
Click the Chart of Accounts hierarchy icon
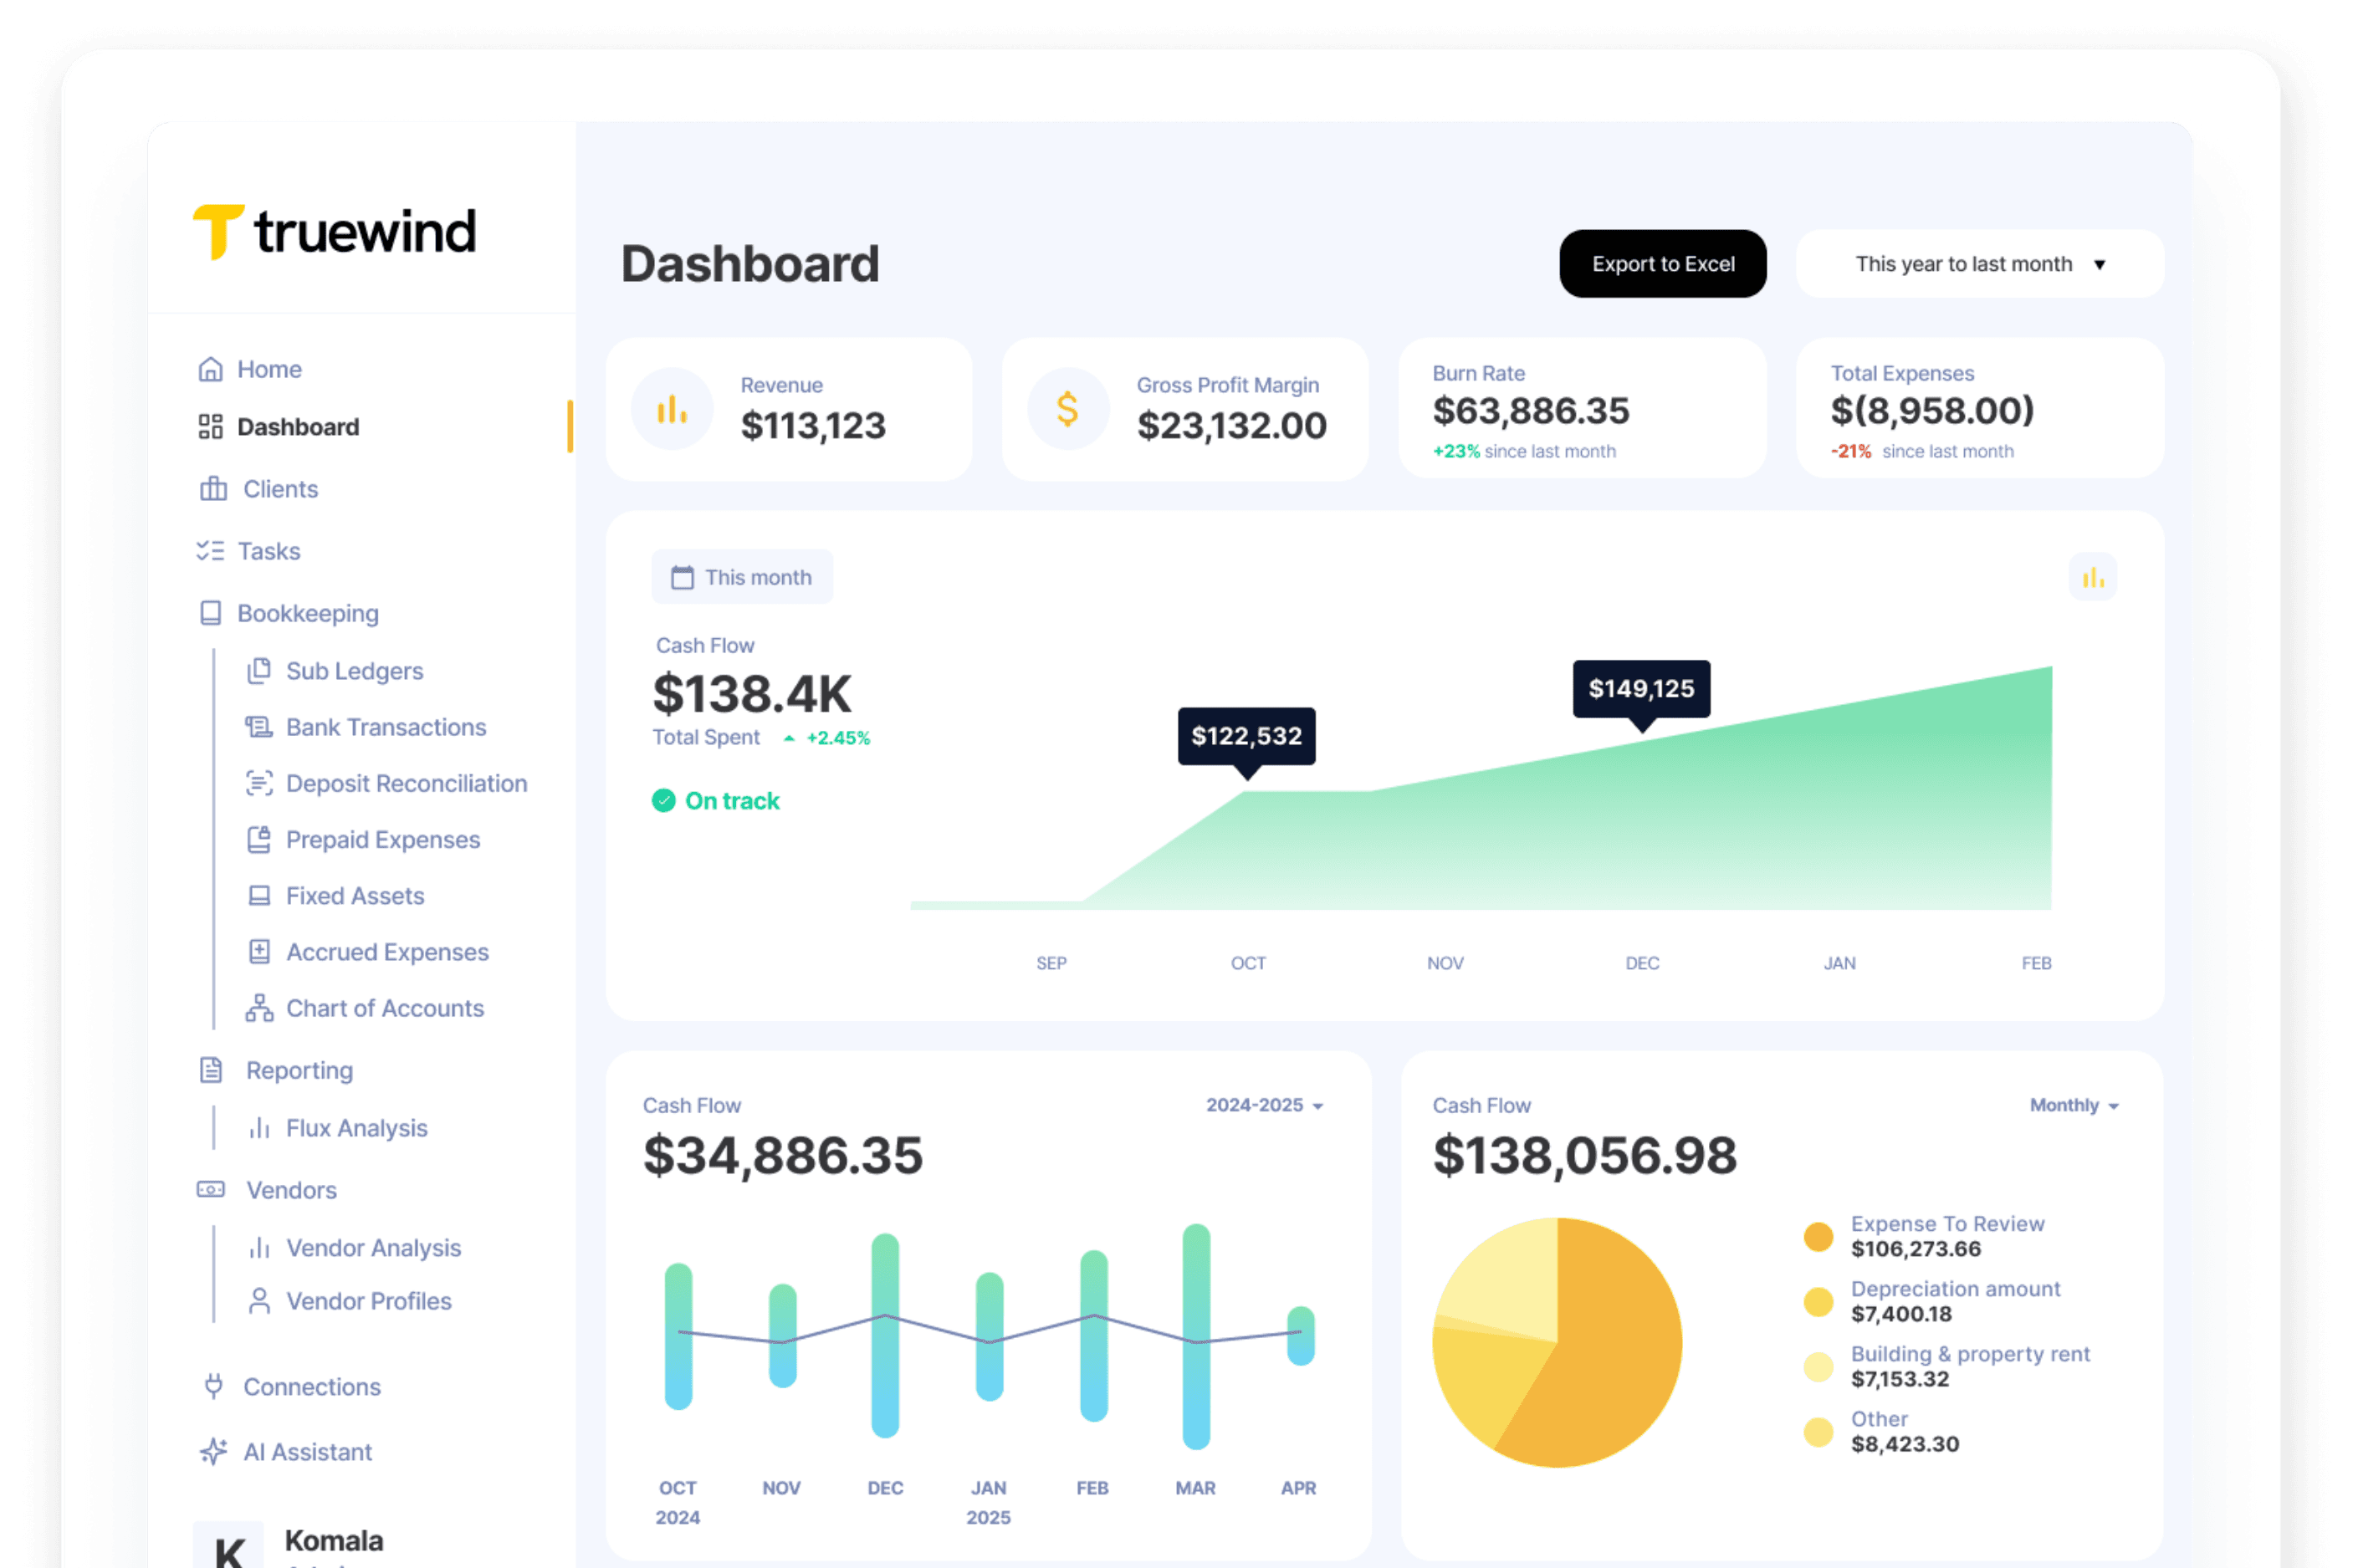pos(259,1008)
